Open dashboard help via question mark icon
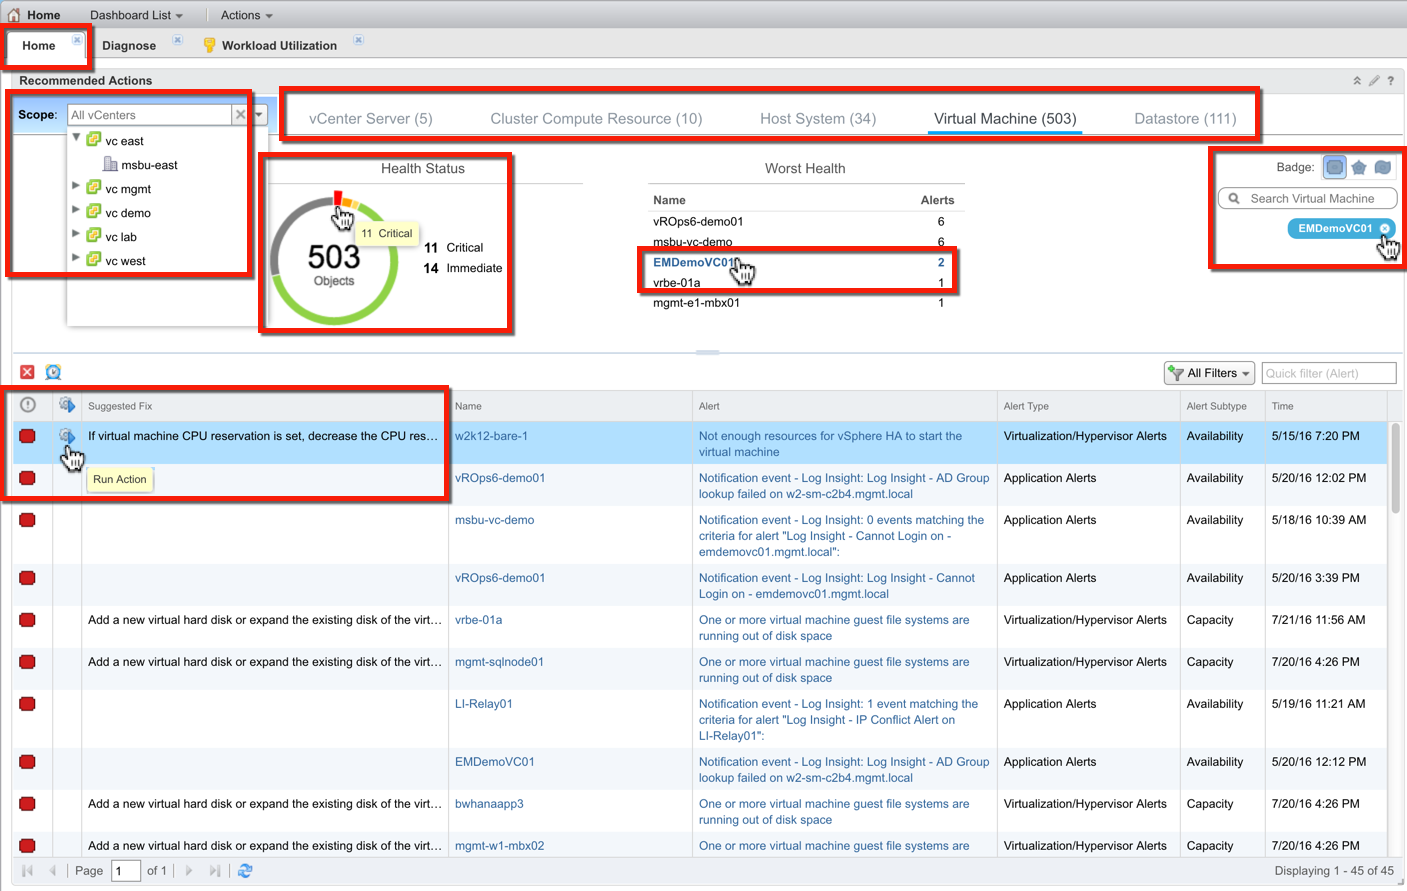Image resolution: width=1407 pixels, height=891 pixels. pyautogui.click(x=1391, y=80)
